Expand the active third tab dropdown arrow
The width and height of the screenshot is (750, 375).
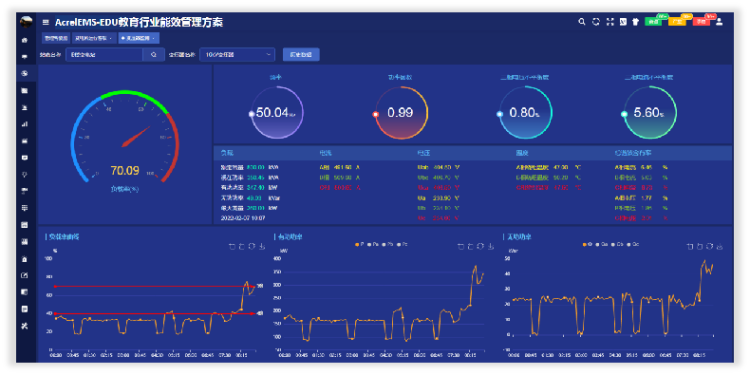tap(153, 38)
